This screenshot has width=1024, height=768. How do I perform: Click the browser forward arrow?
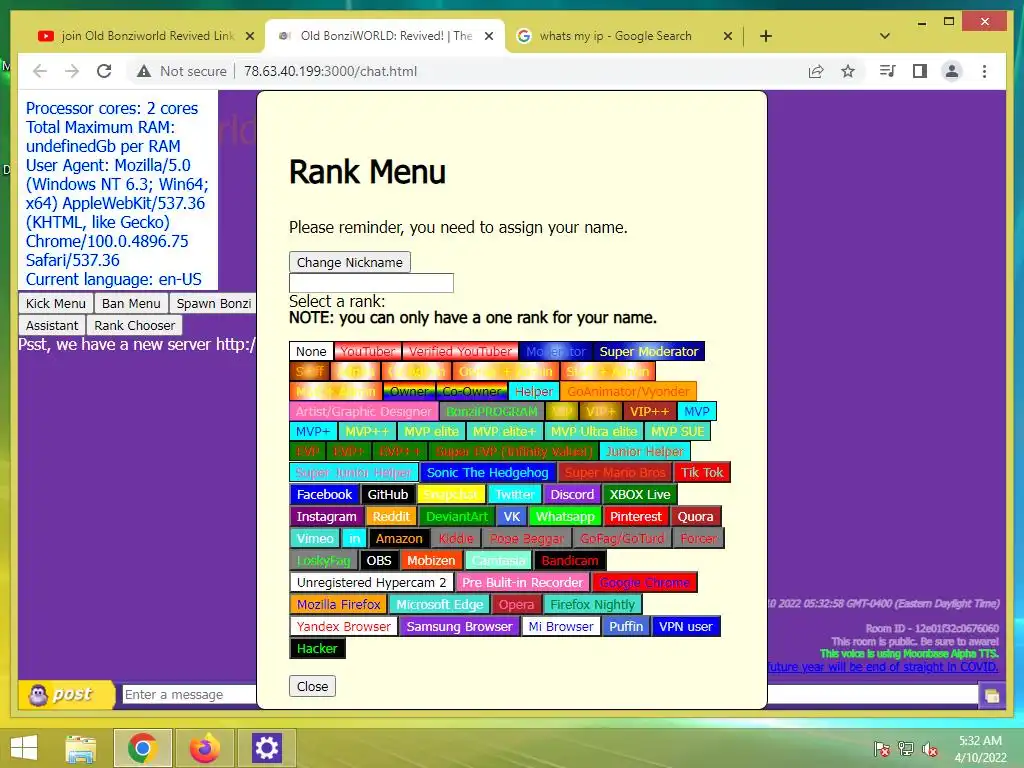(72, 71)
